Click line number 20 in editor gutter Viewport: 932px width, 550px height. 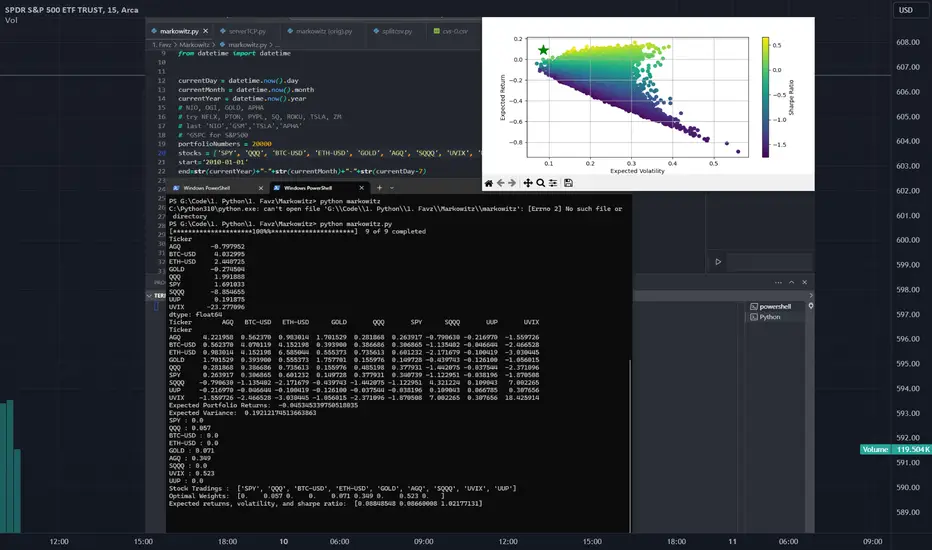162,153
